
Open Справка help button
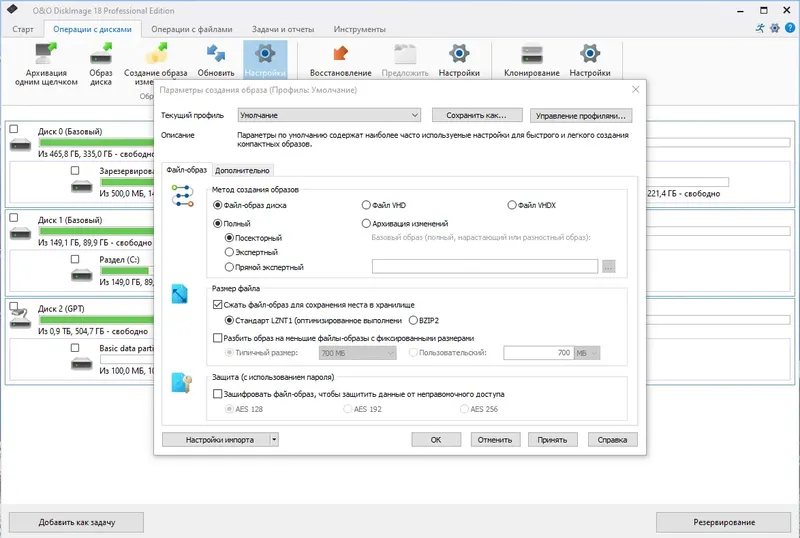point(612,439)
